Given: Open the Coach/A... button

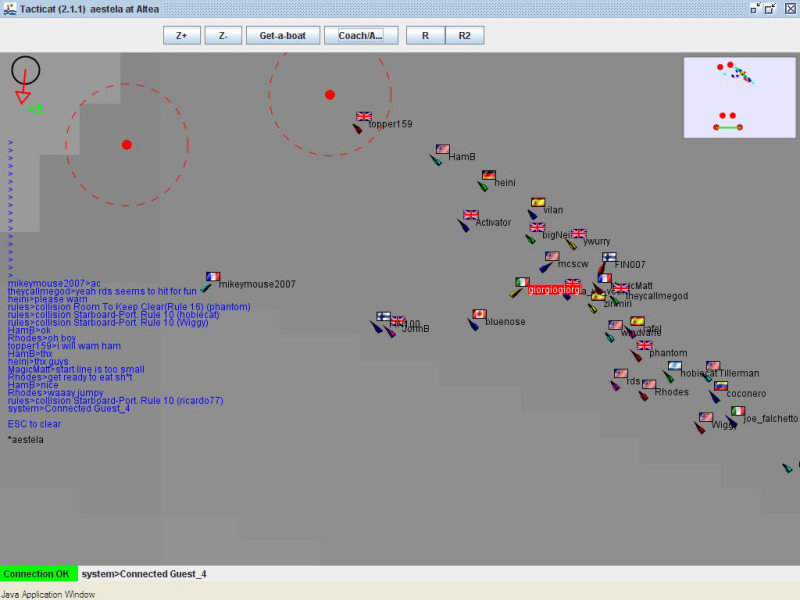Looking at the screenshot, I should tap(361, 35).
